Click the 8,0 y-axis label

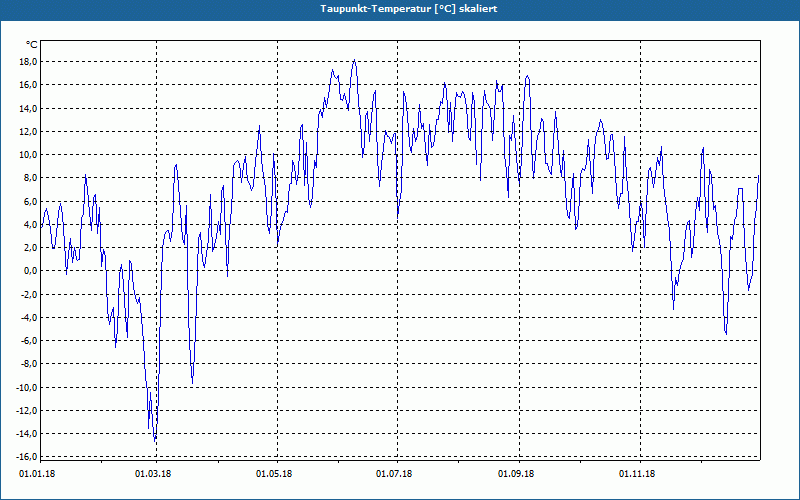(x=30, y=178)
